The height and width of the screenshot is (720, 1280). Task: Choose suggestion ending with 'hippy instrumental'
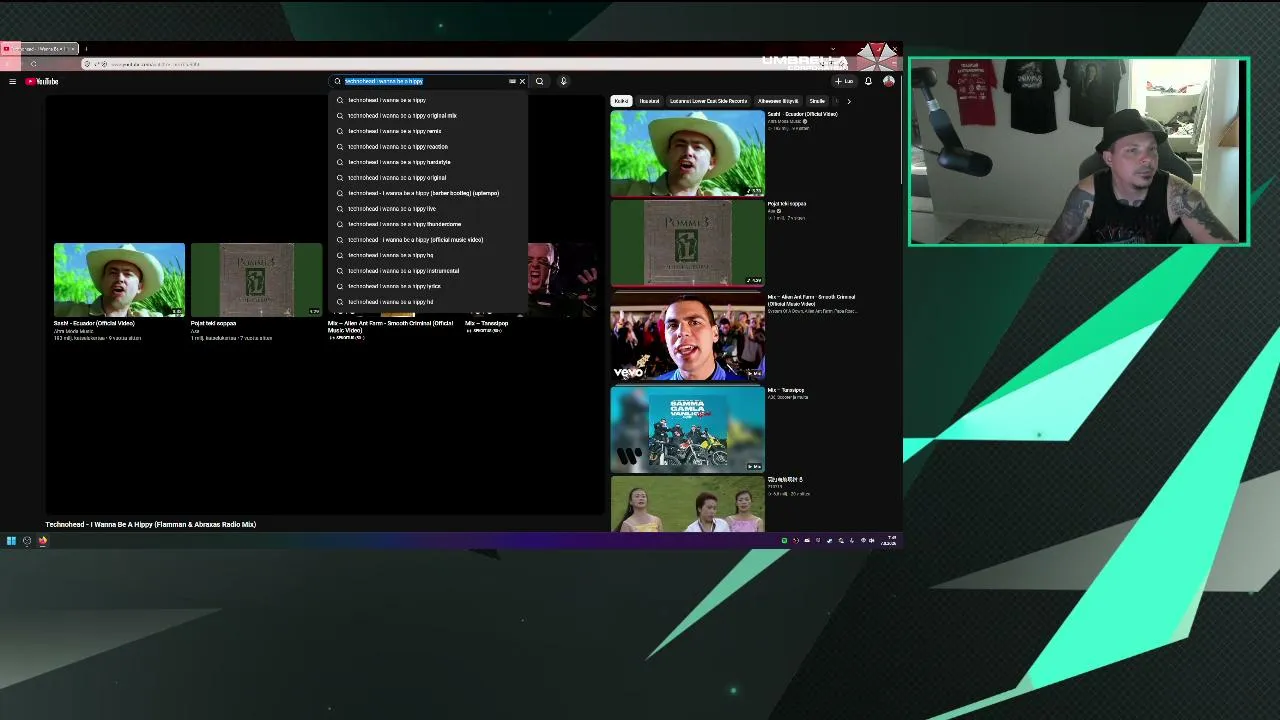(427, 271)
